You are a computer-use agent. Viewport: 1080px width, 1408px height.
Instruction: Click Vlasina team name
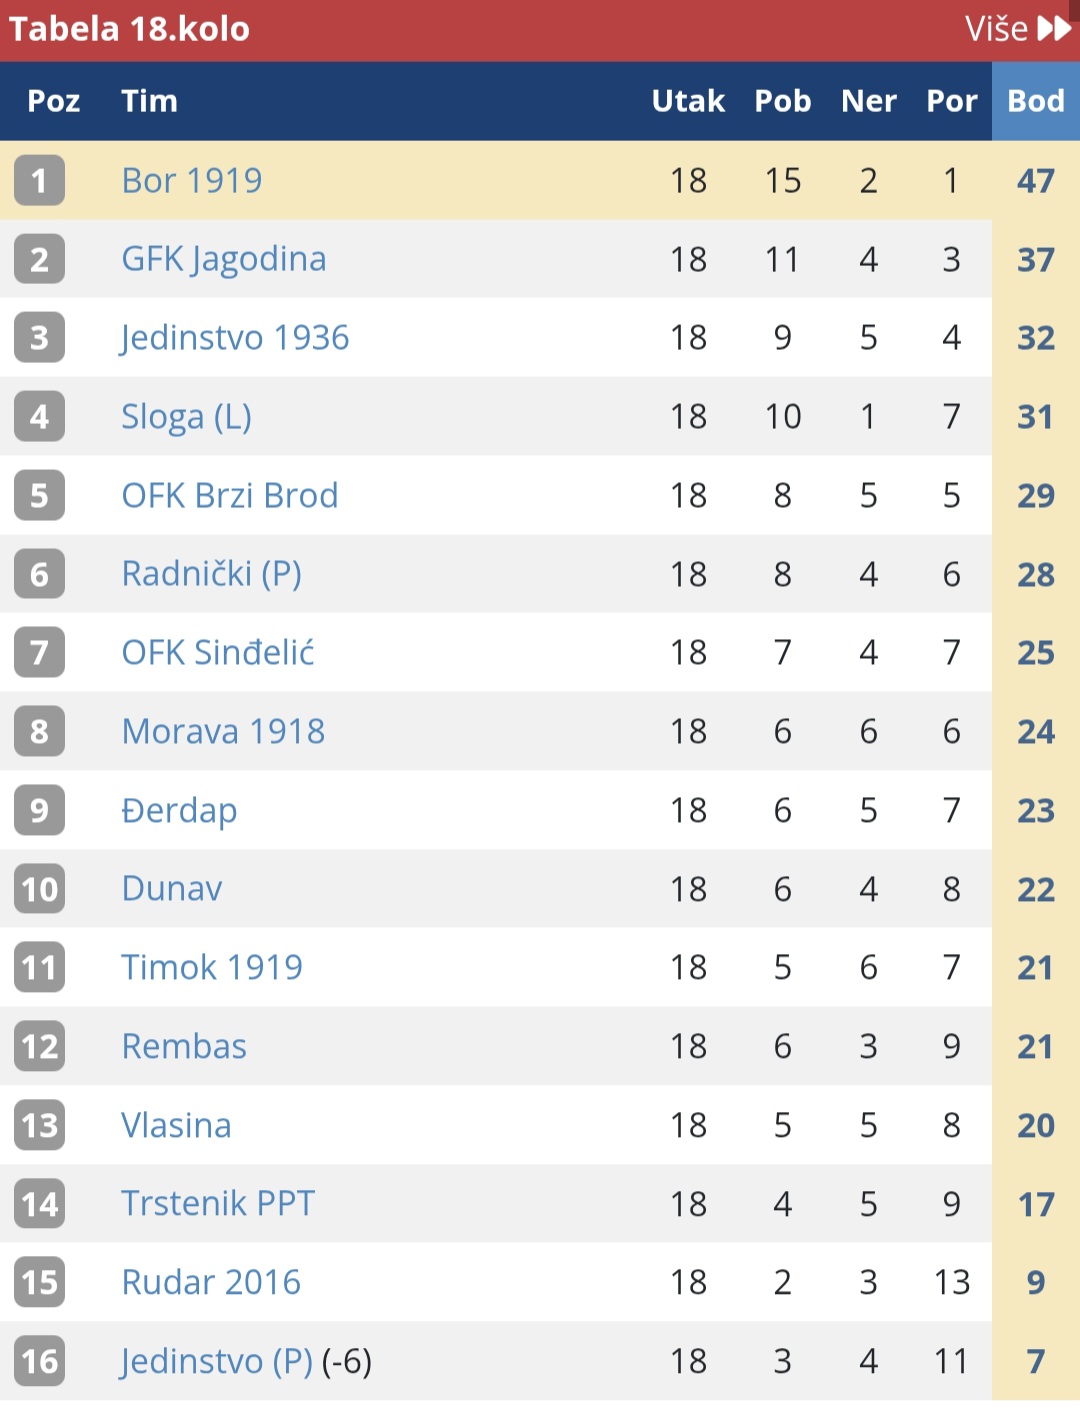point(176,1125)
